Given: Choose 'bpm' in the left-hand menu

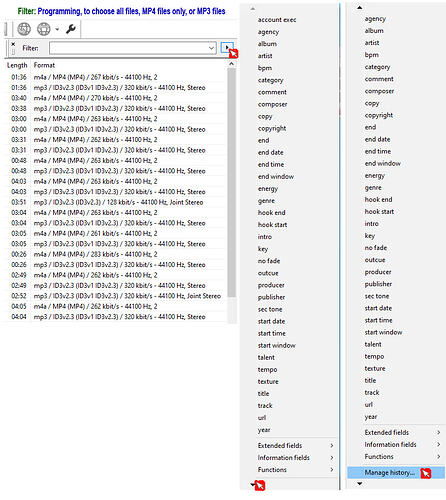Looking at the screenshot, I should point(265,68).
